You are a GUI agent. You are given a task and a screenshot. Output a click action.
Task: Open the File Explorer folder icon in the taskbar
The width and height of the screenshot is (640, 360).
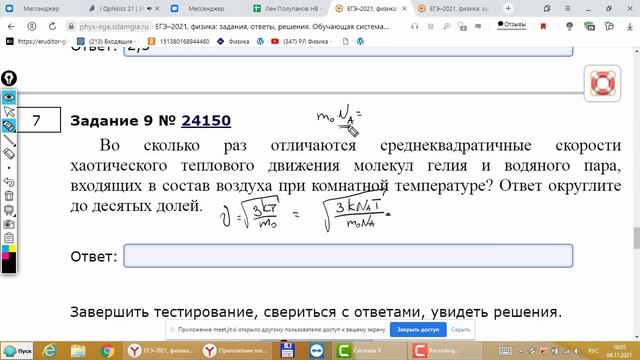pyautogui.click(x=78, y=351)
